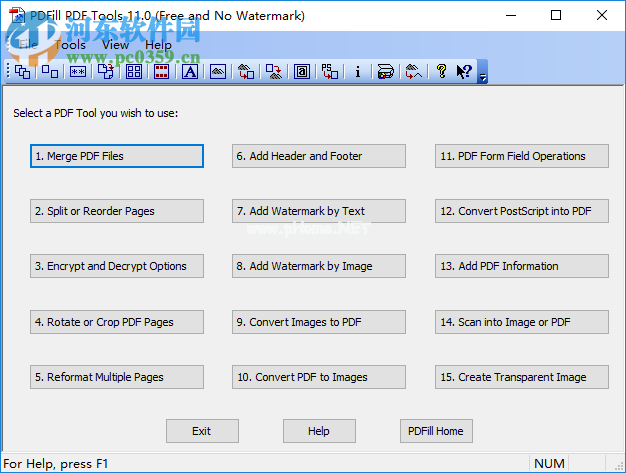Click the Convert Images to PDF toolbar icon

246,72
